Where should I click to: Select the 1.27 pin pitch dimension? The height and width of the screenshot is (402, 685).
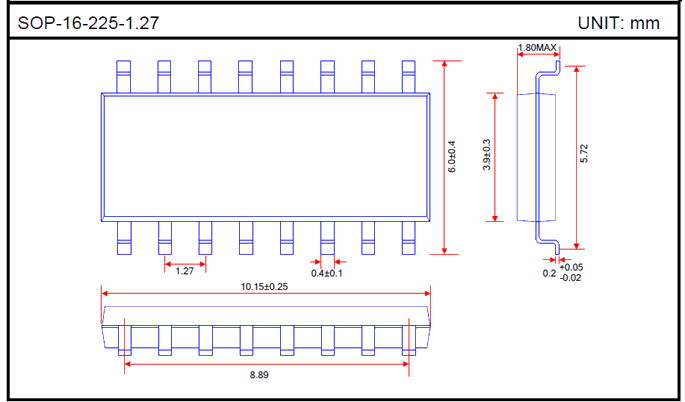[185, 271]
